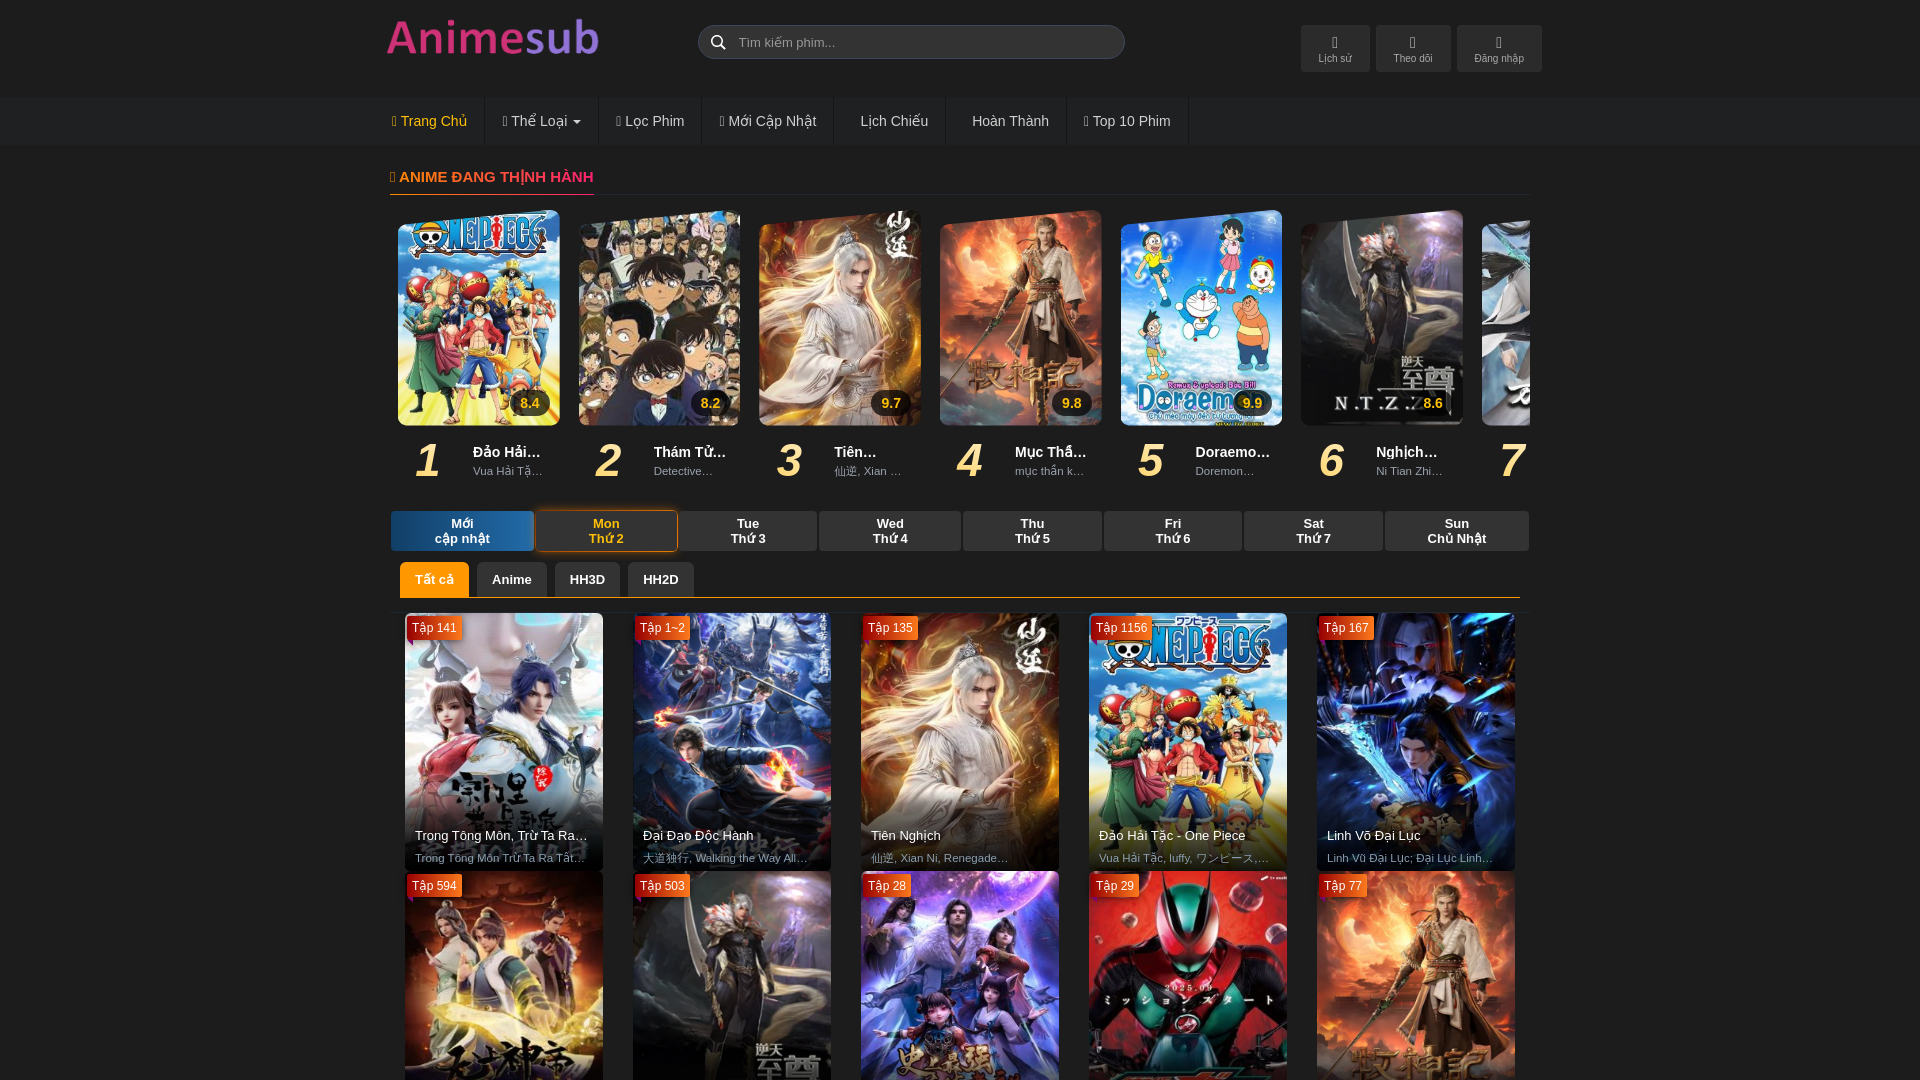Select Tue Thứ 3 schedule tab
1920x1080 pixels.
[x=748, y=531]
